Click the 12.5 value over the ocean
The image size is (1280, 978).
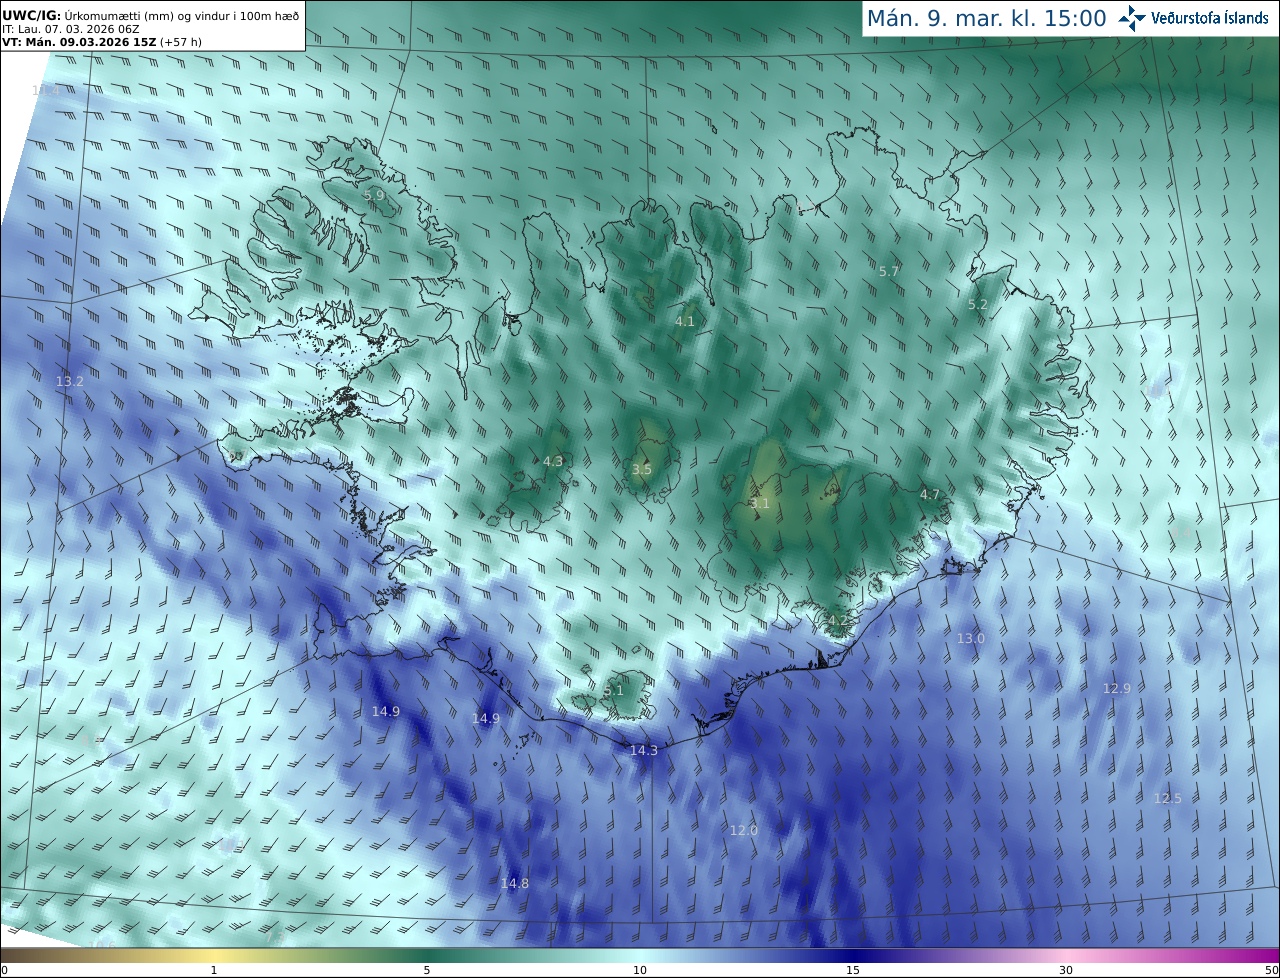click(x=1168, y=799)
